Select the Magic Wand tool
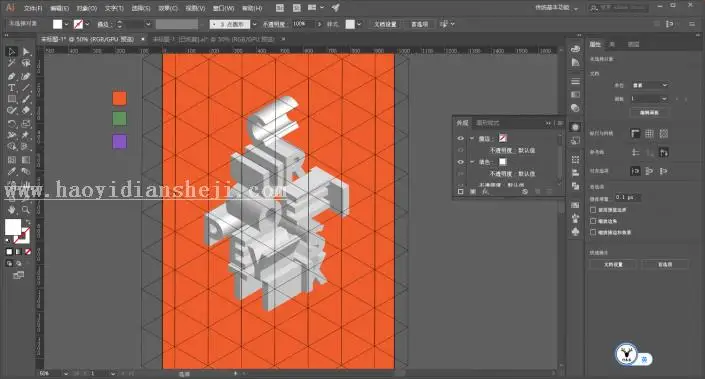Image resolution: width=705 pixels, height=379 pixels. tap(12, 63)
